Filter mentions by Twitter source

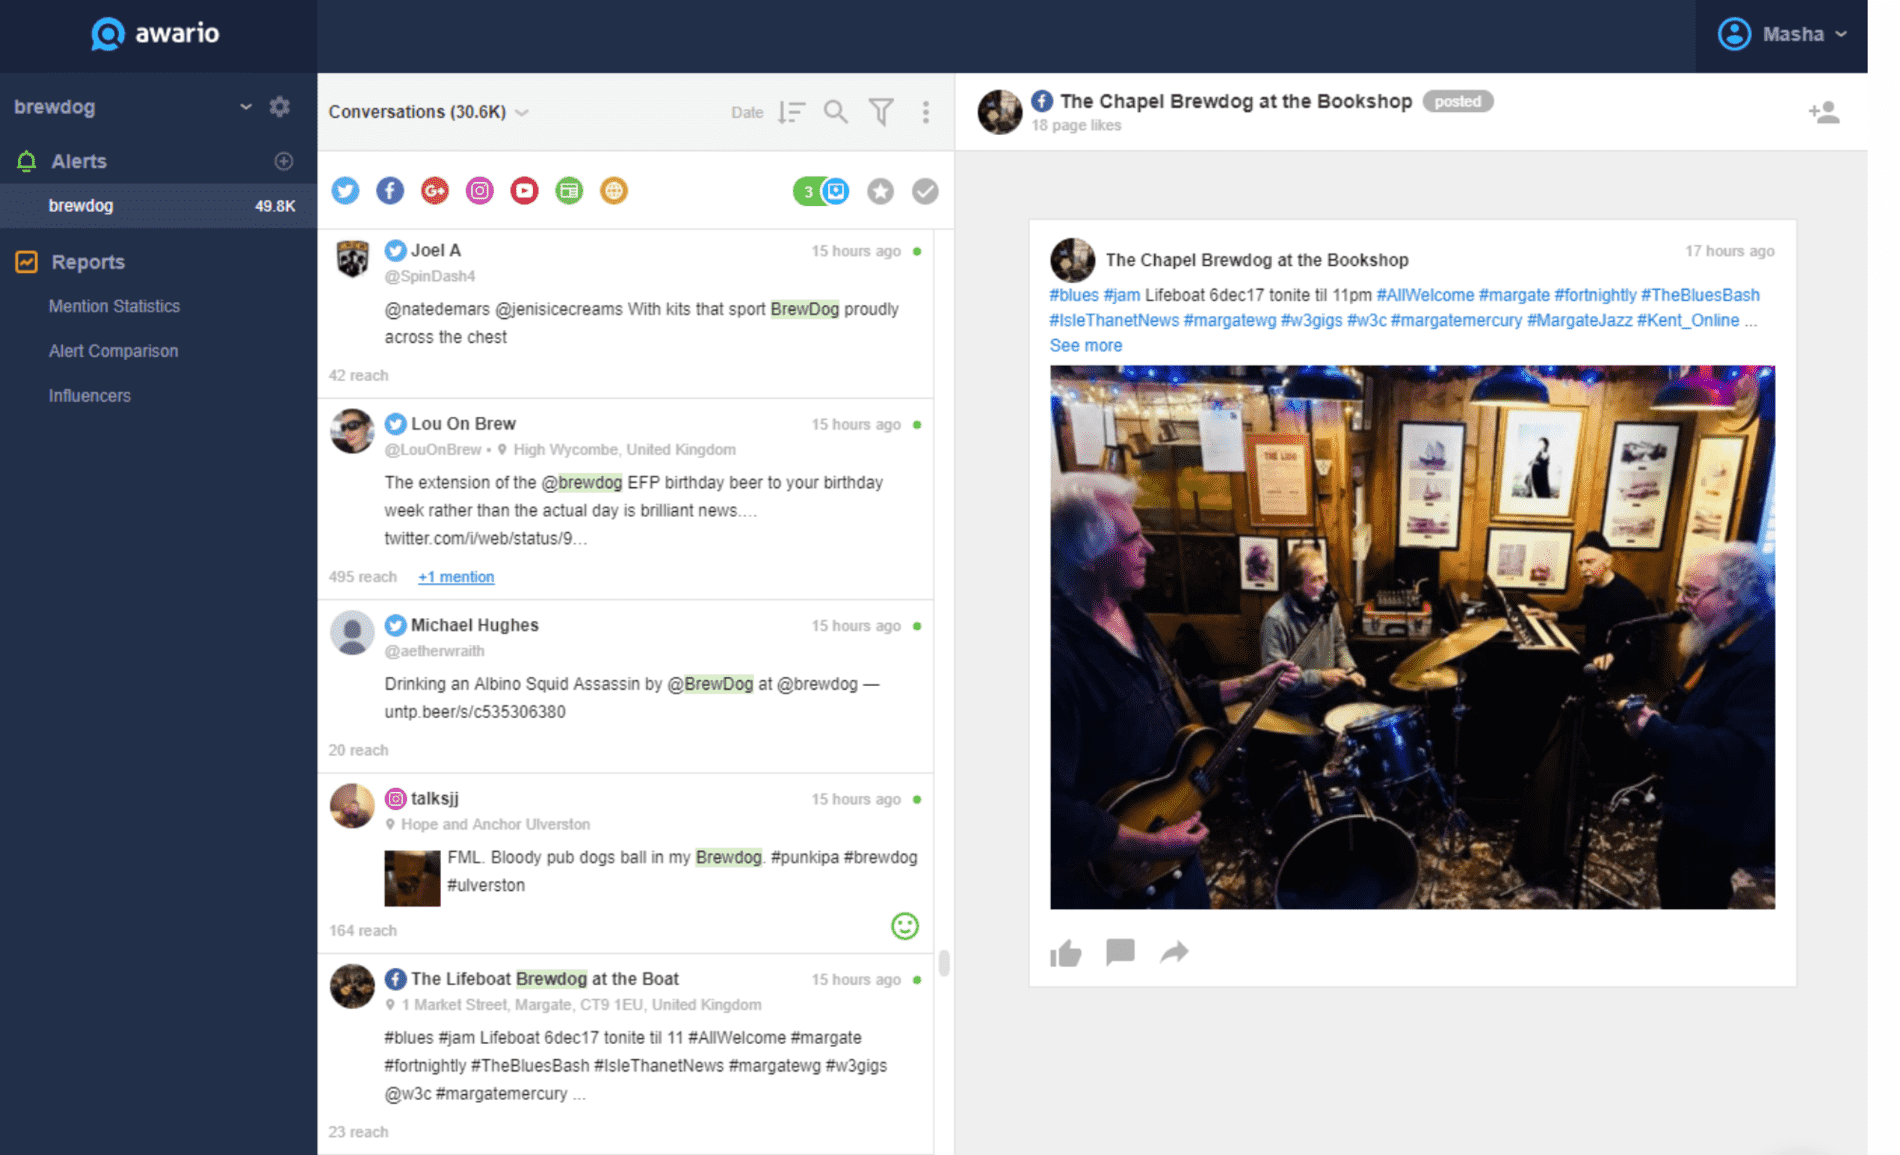tap(345, 190)
